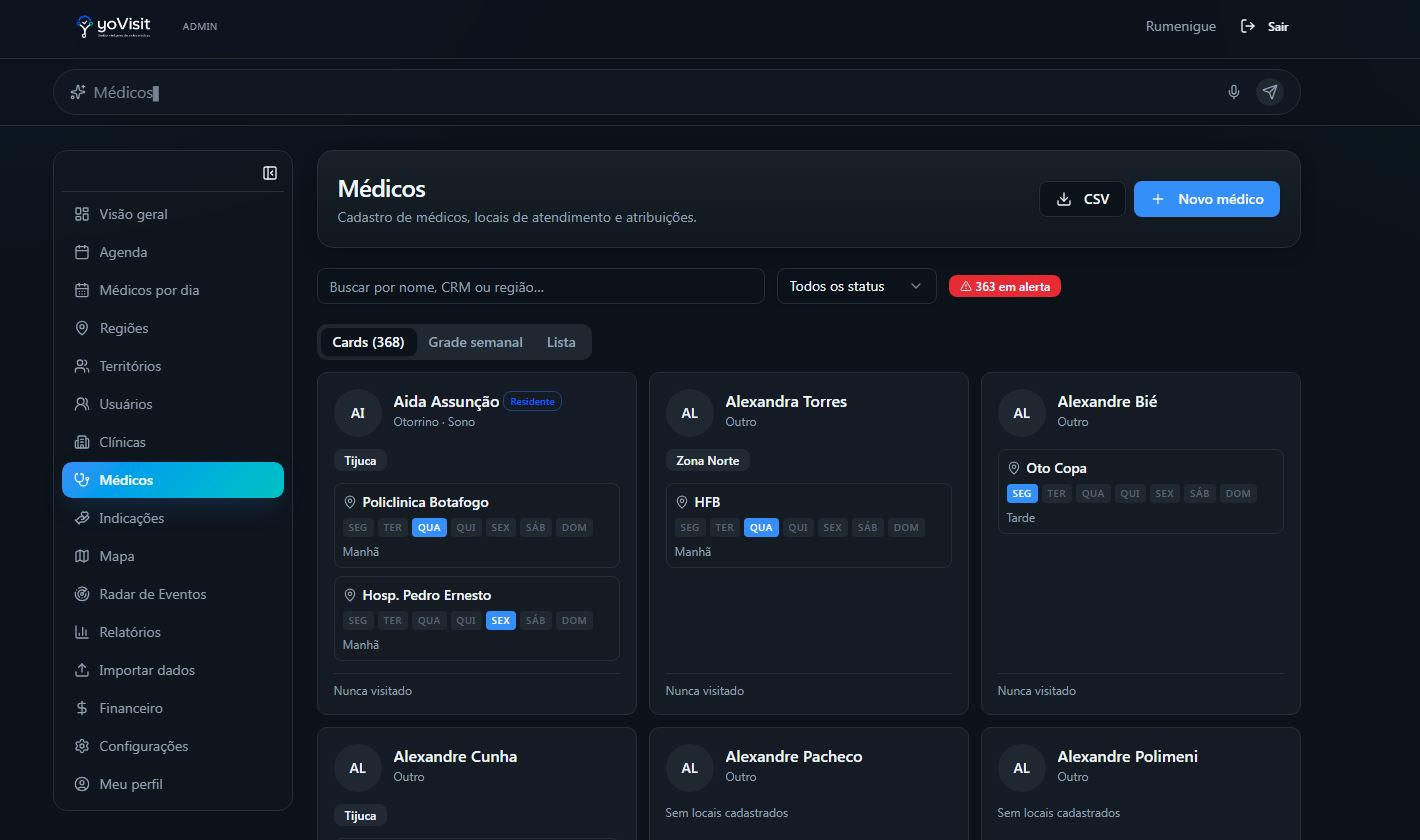Open the Alexandre Polimeni card name

(1127, 756)
